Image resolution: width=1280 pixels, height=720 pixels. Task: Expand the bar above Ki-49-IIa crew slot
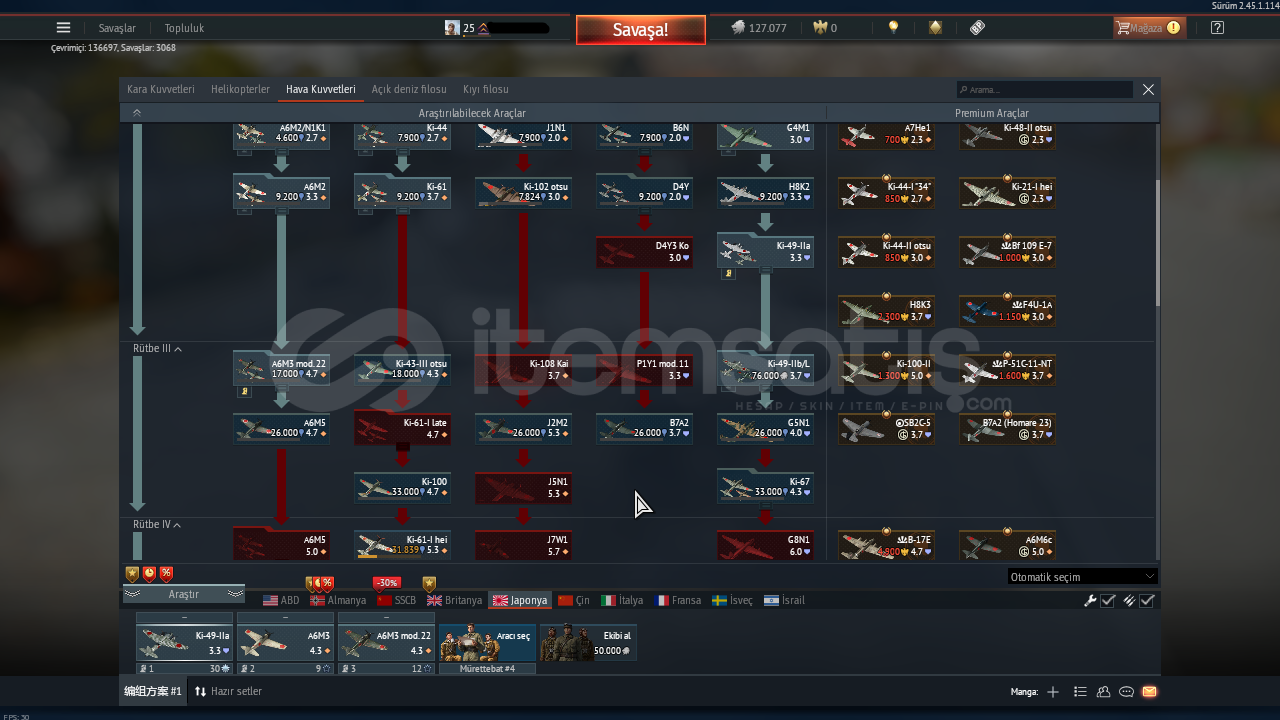[x=184, y=618]
